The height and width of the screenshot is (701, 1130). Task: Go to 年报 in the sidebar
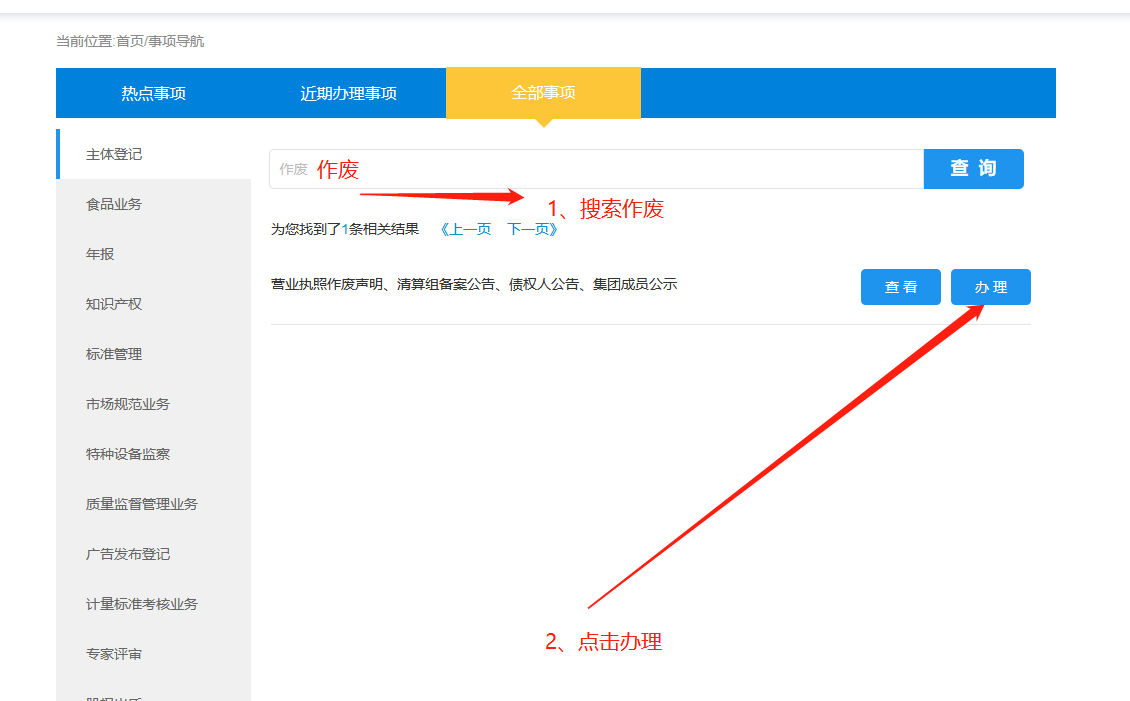(x=100, y=254)
